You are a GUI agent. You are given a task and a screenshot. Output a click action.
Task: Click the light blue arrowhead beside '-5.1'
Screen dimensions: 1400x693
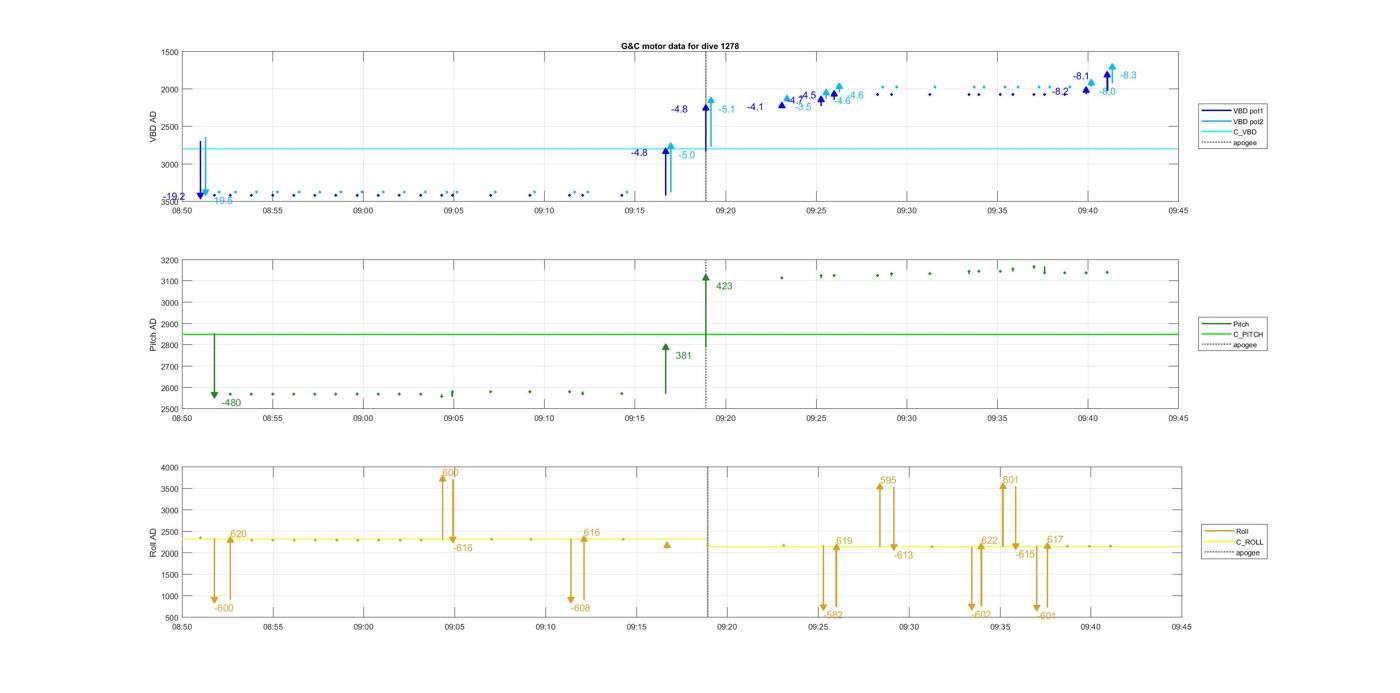pos(711,100)
